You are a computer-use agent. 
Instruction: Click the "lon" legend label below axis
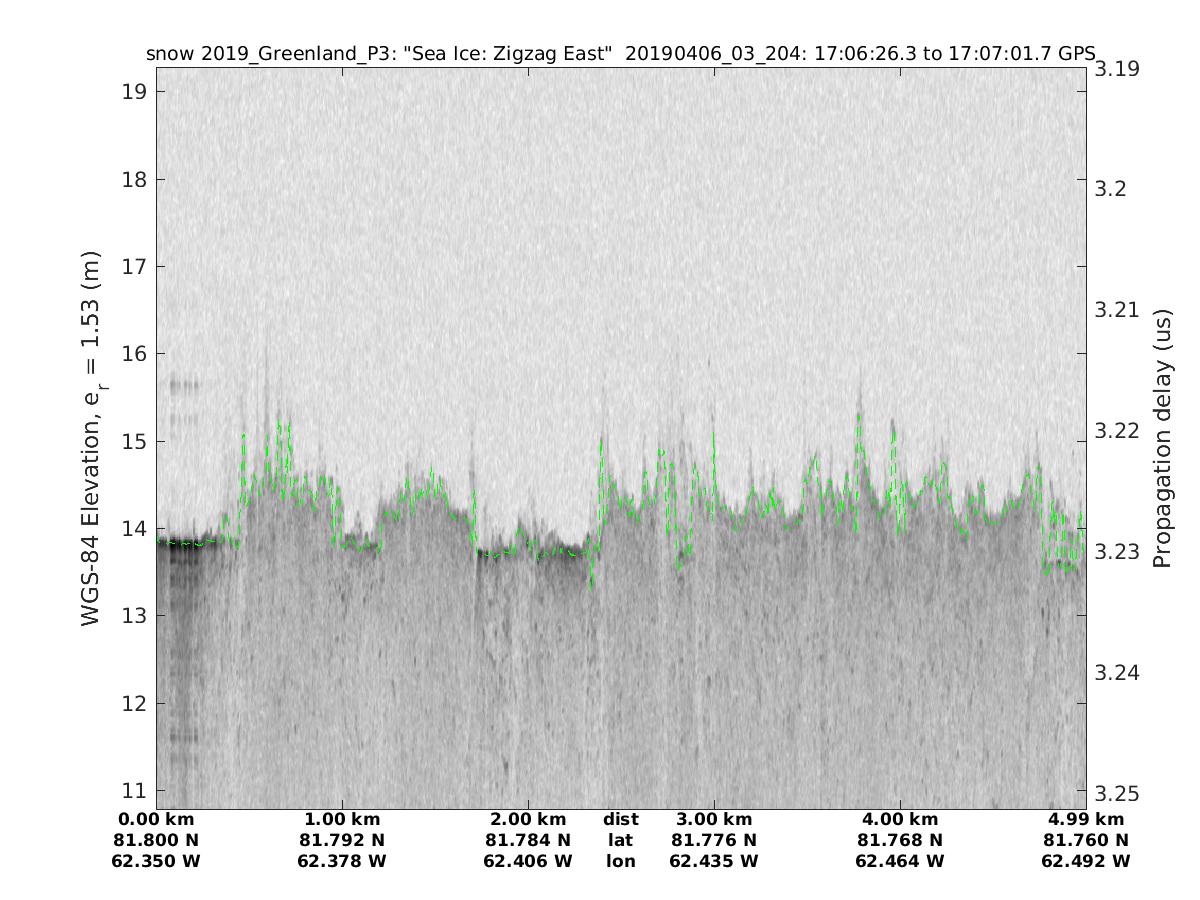coord(621,861)
